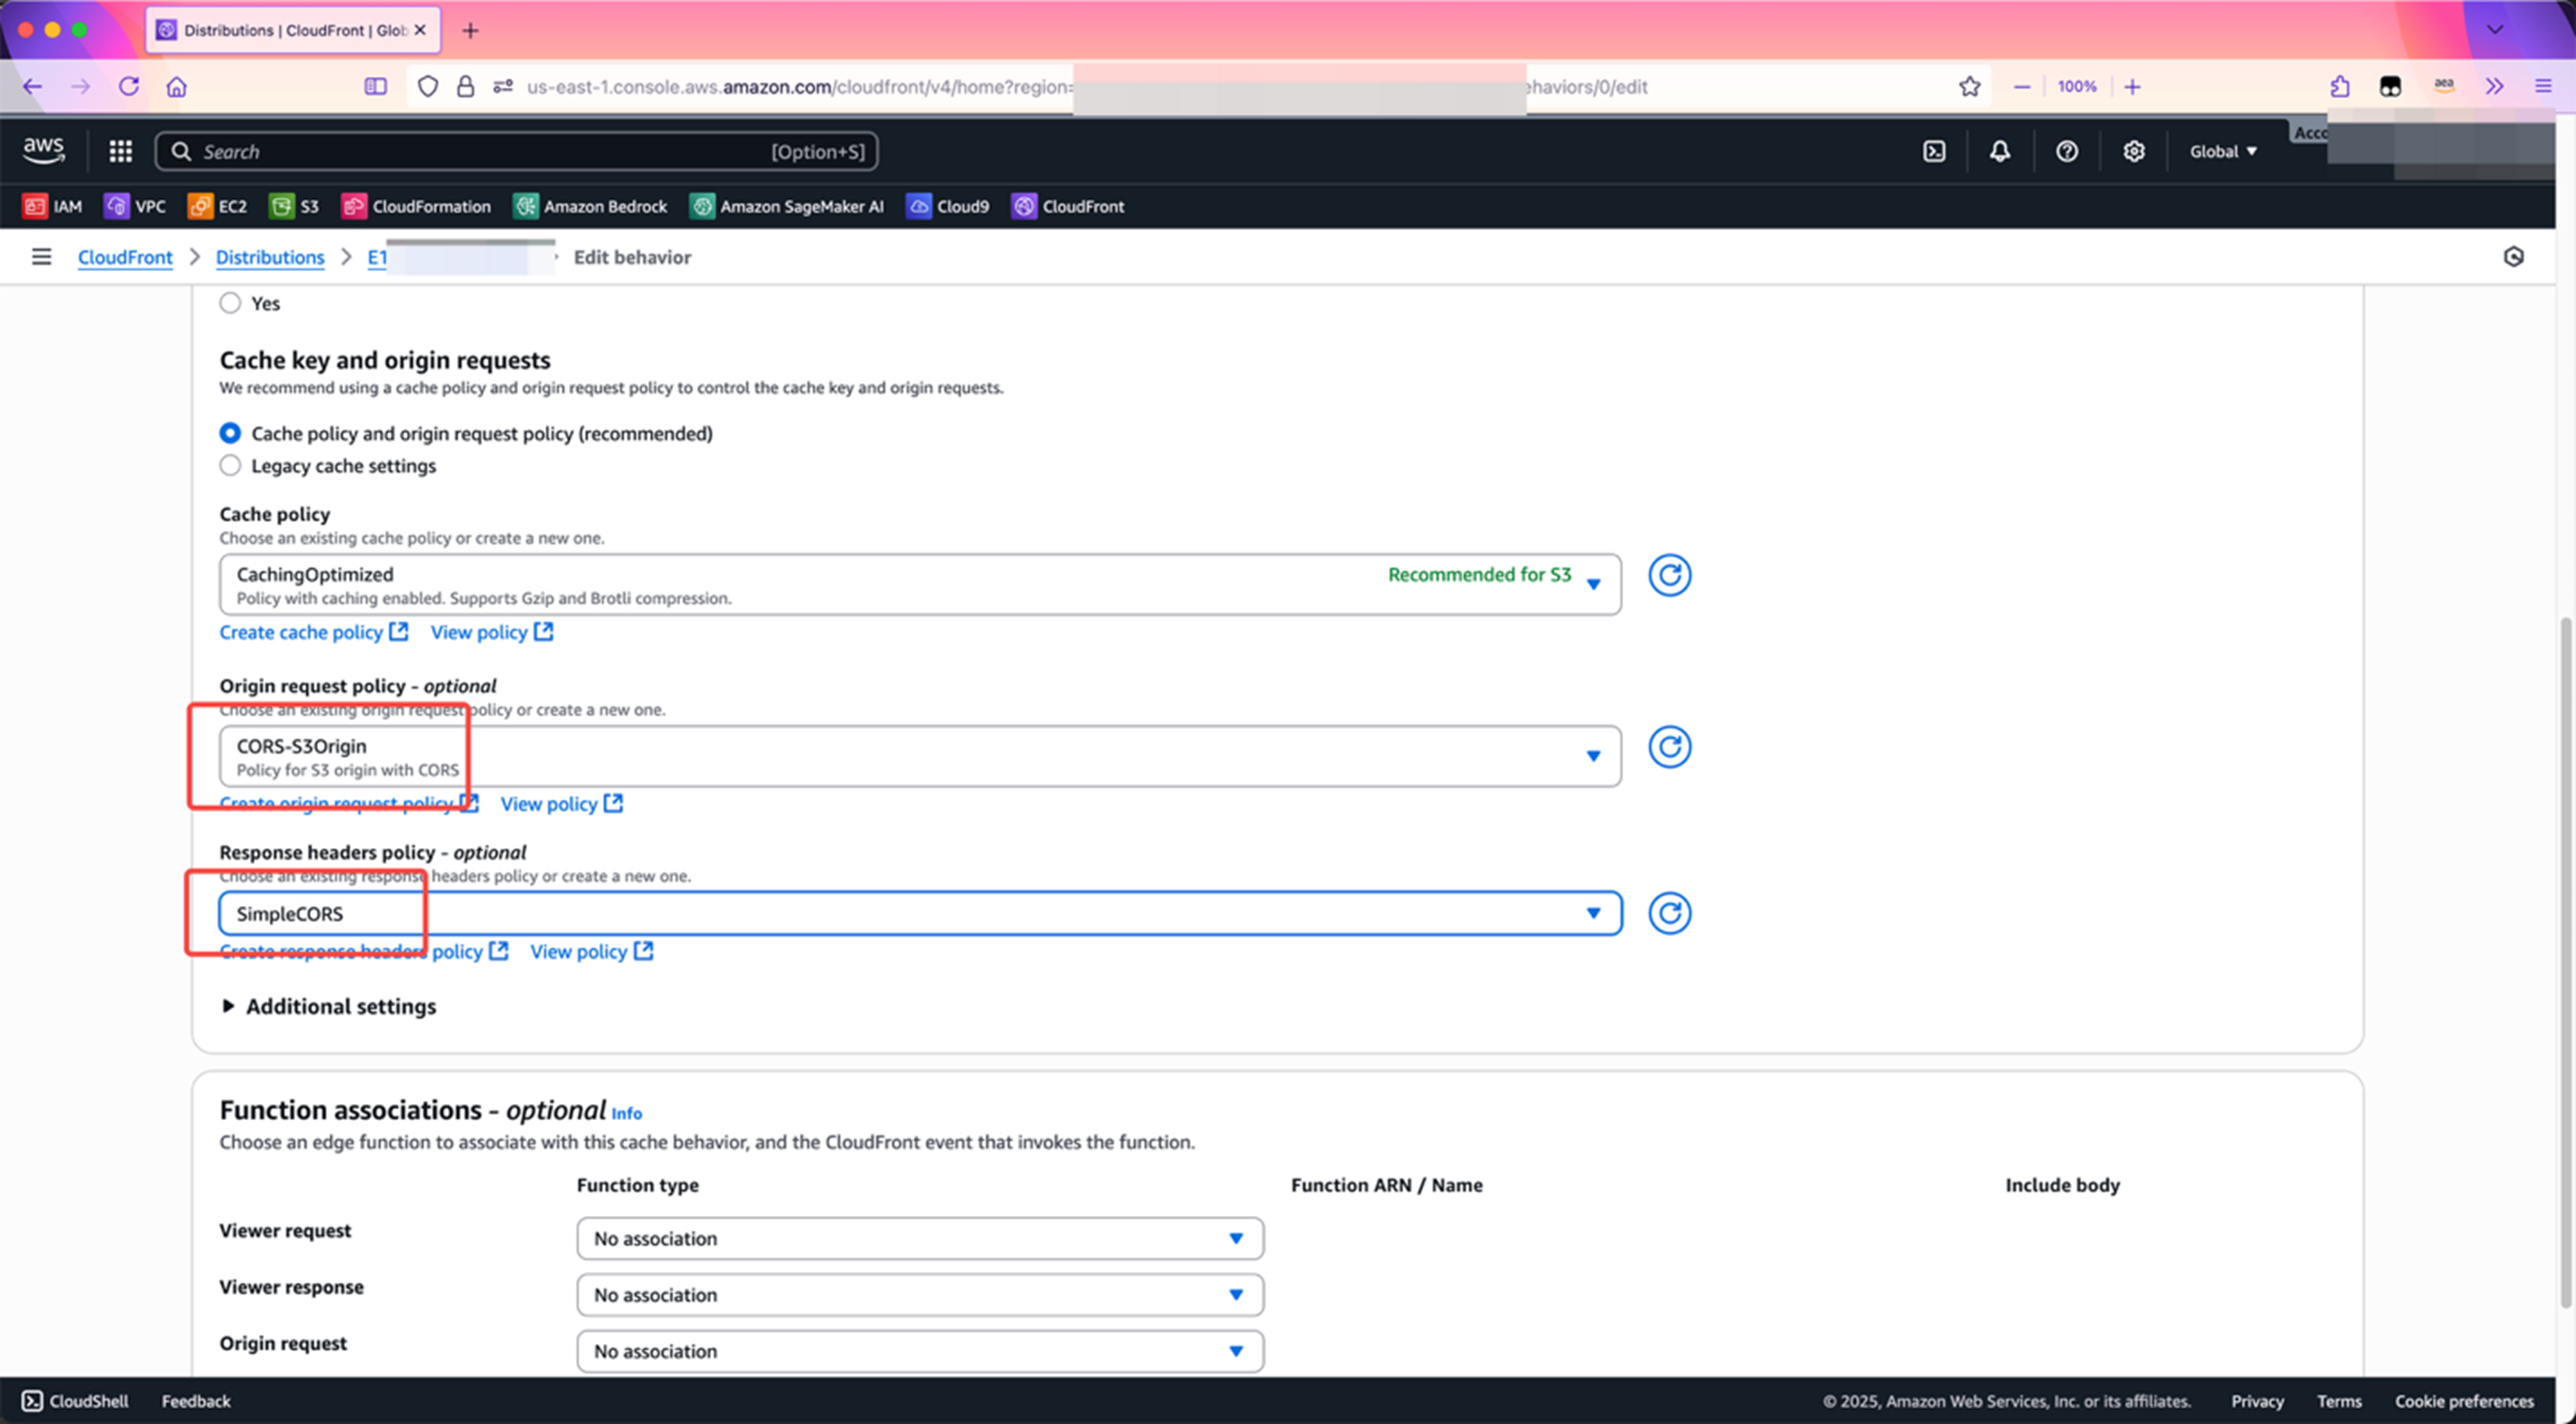Go to Distributions in the breadcrumb
The width and height of the screenshot is (2576, 1424).
click(x=270, y=257)
